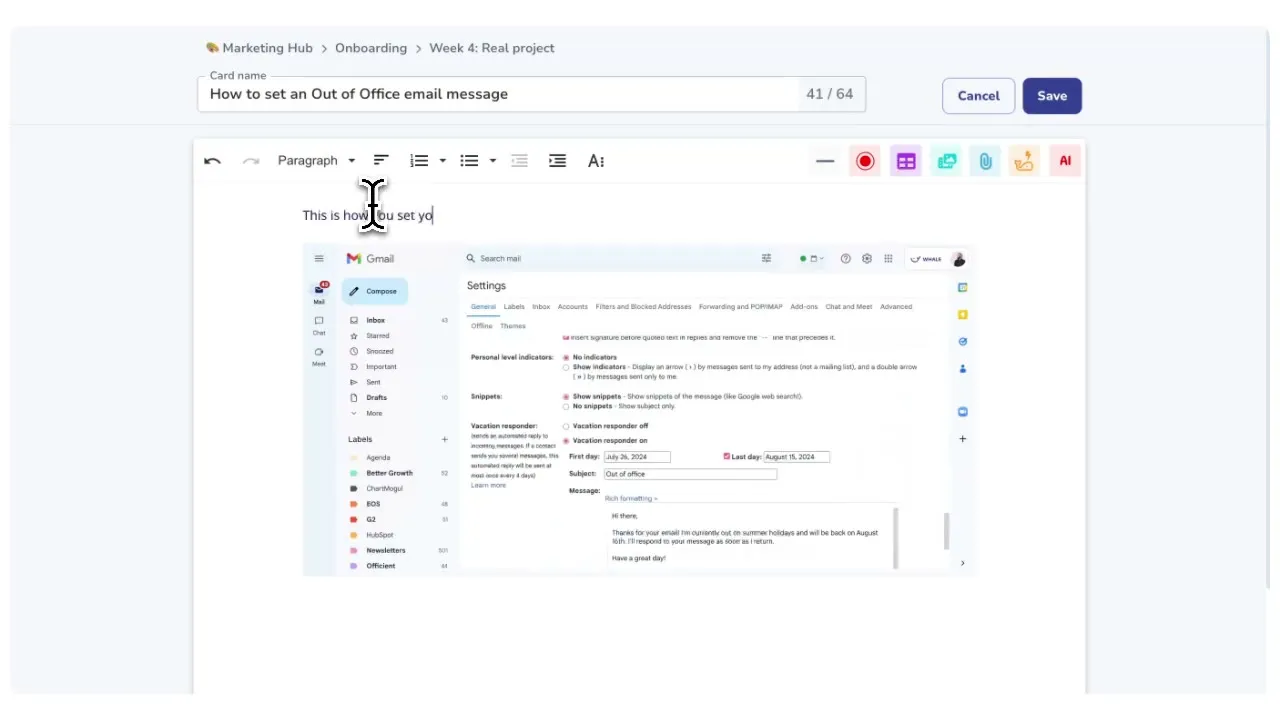The height and width of the screenshot is (720, 1280).
Task: Click the General settings tab in Gmail screenshot
Action: pyautogui.click(x=483, y=307)
